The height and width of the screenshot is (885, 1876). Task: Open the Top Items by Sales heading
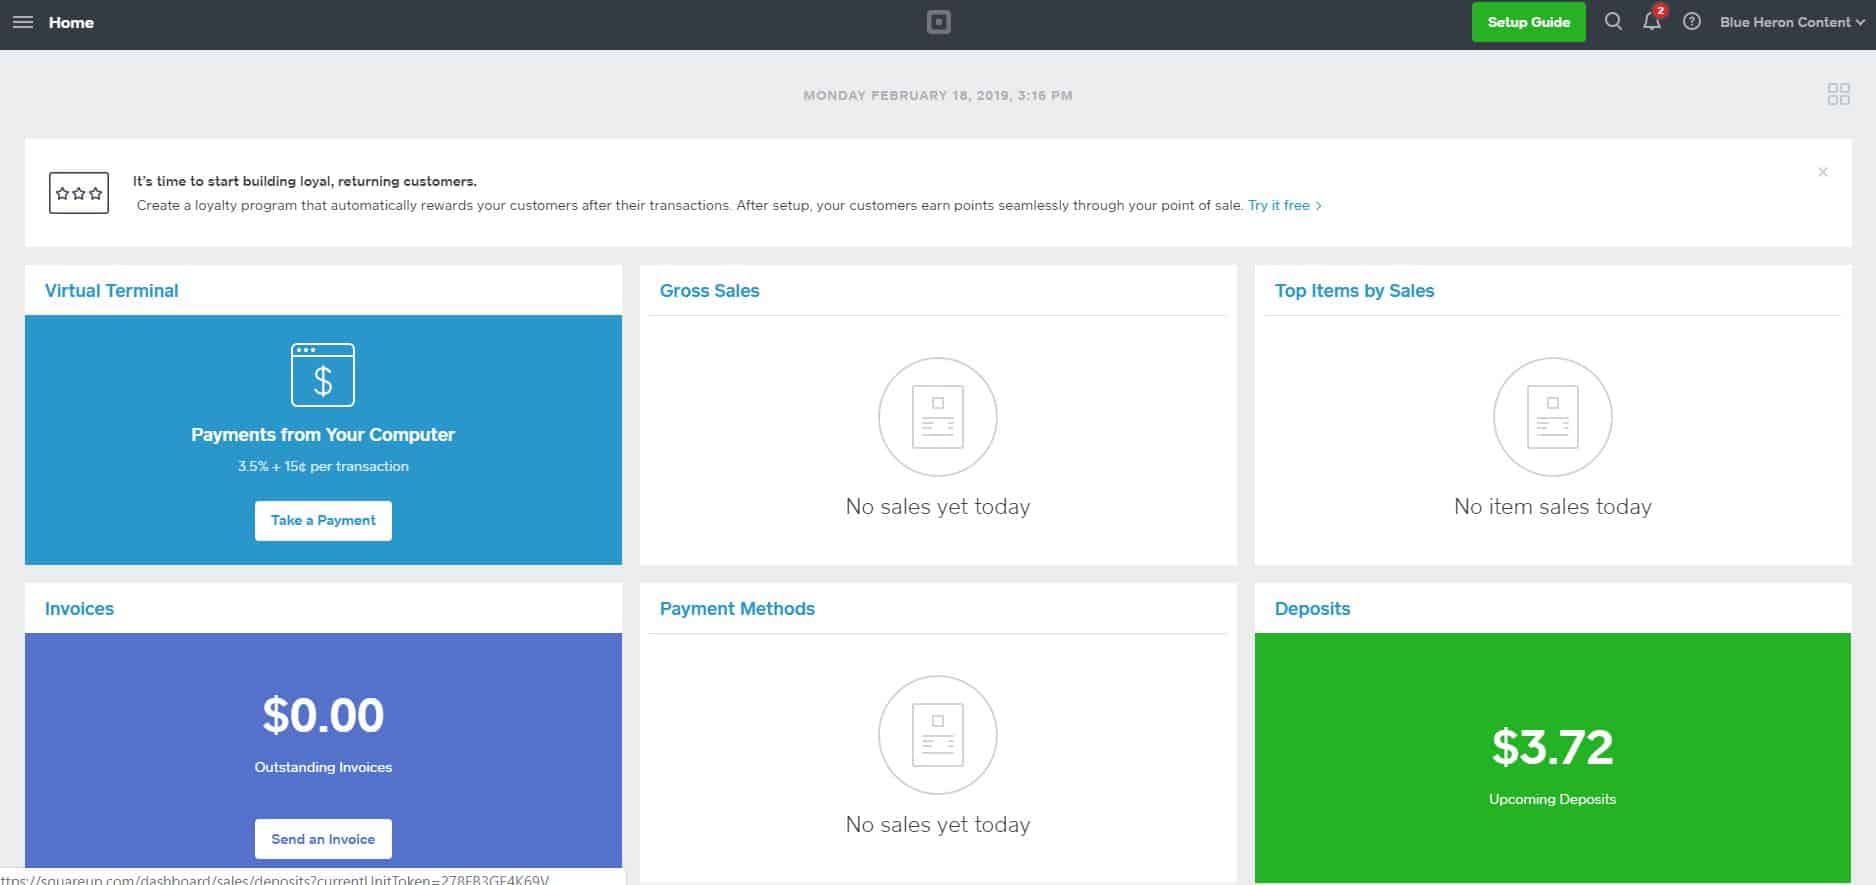(1354, 291)
